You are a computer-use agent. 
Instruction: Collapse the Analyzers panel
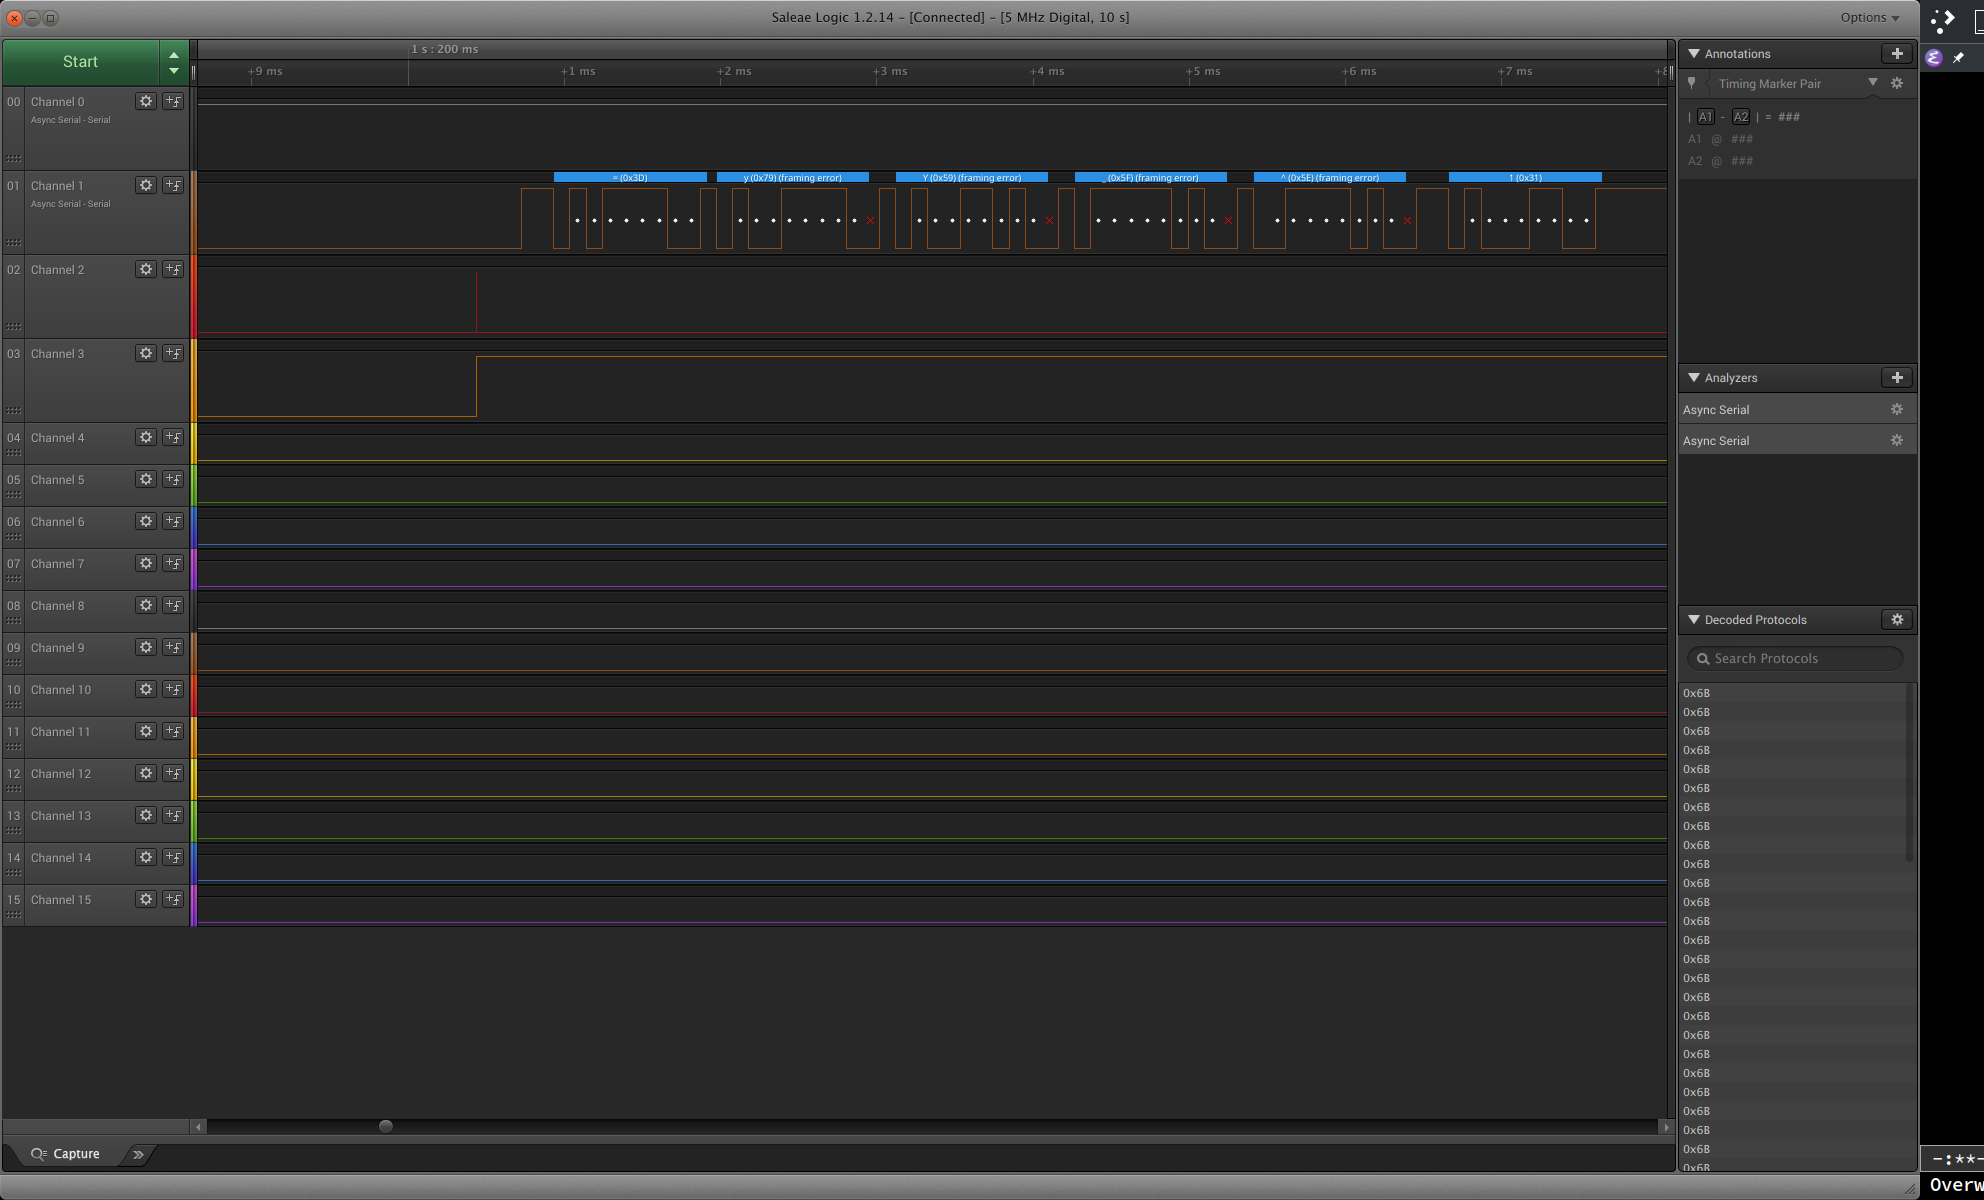[1694, 377]
